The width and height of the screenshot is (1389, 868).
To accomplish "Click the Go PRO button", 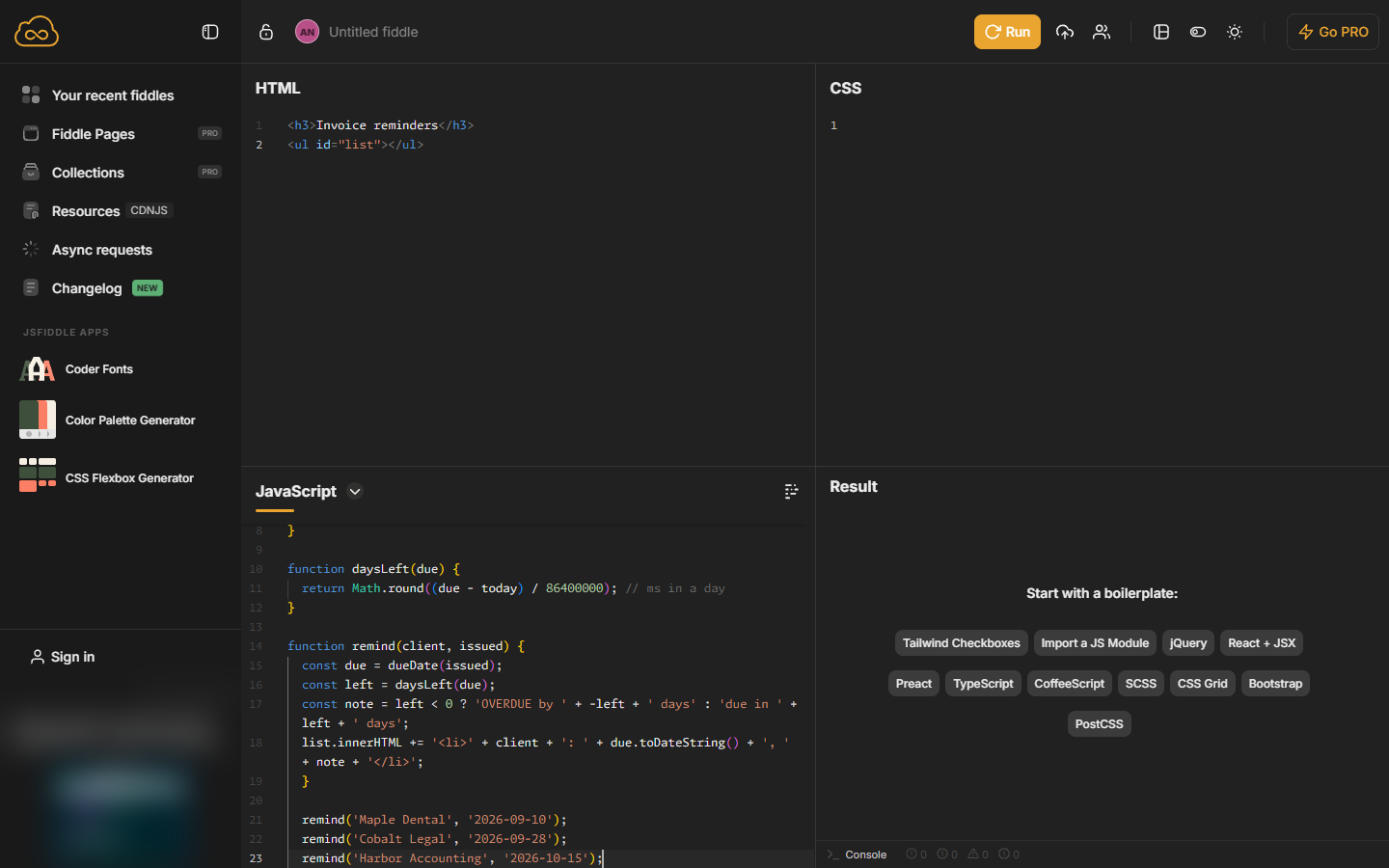I will point(1333,32).
